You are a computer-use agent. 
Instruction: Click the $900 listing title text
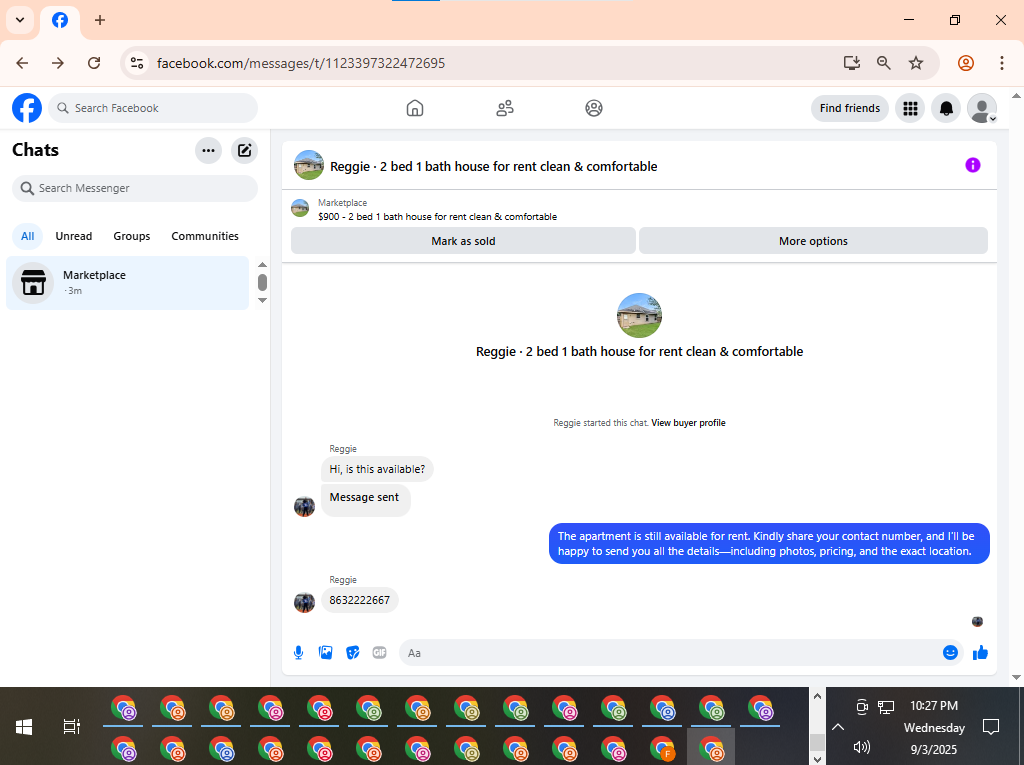click(x=438, y=216)
